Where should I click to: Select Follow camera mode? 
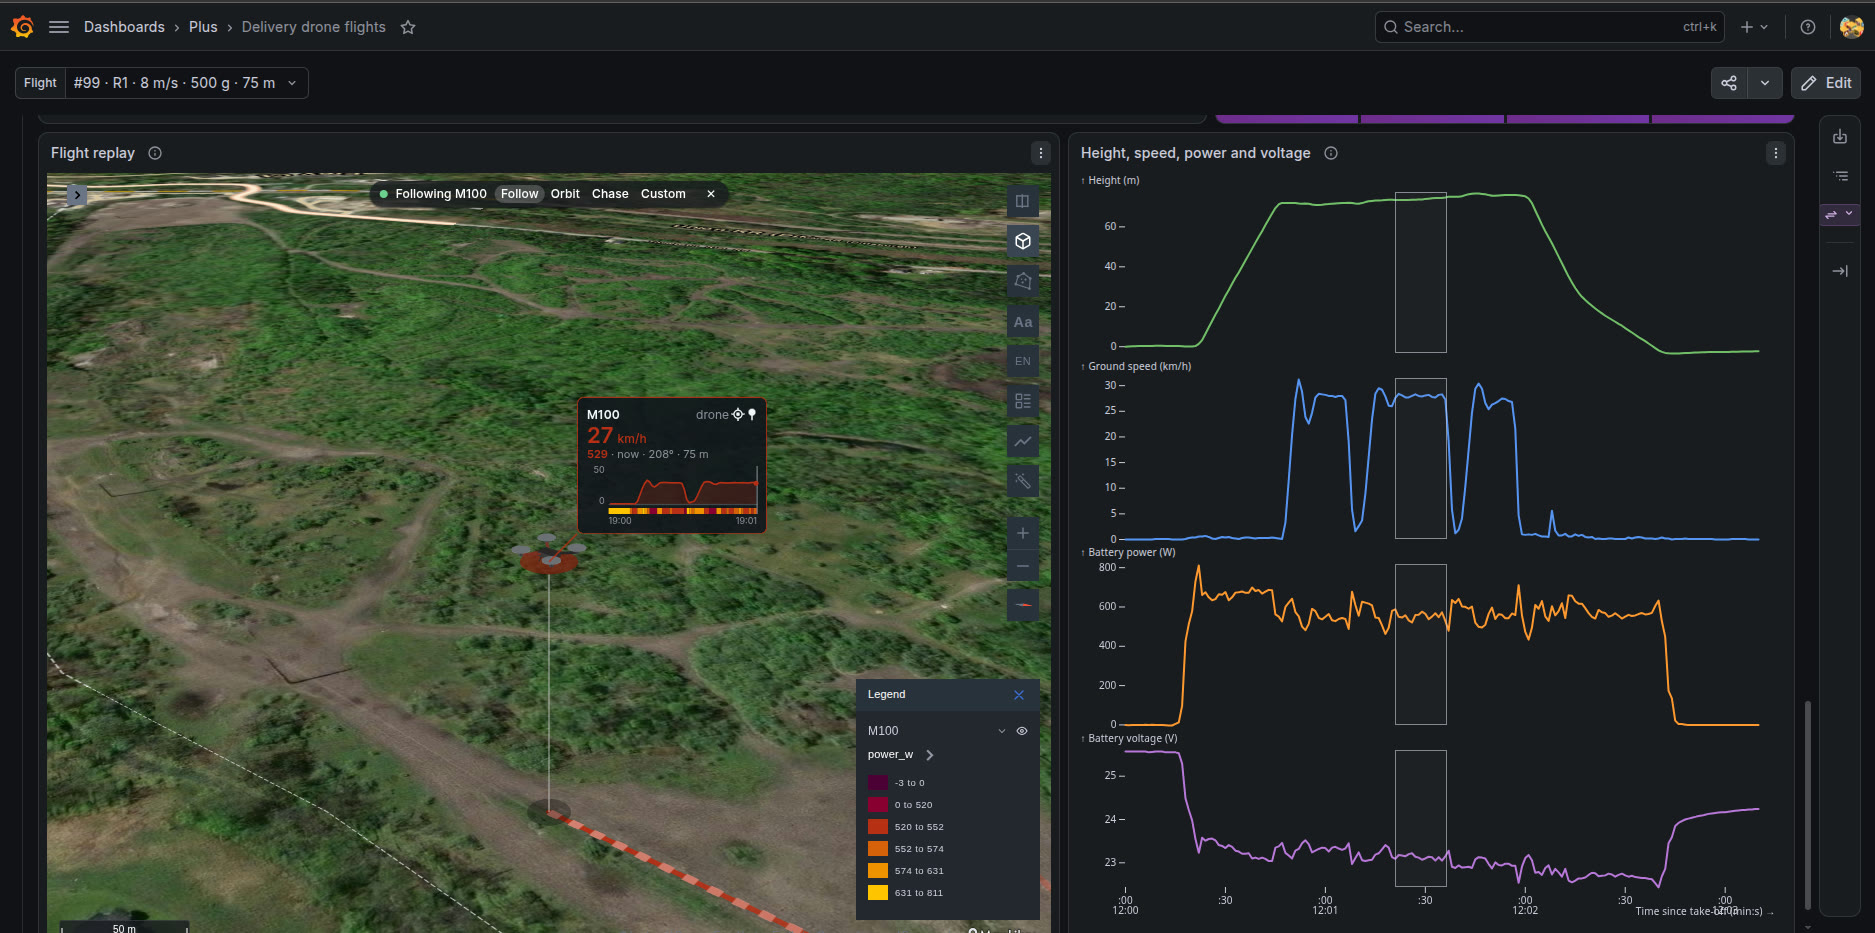point(519,194)
